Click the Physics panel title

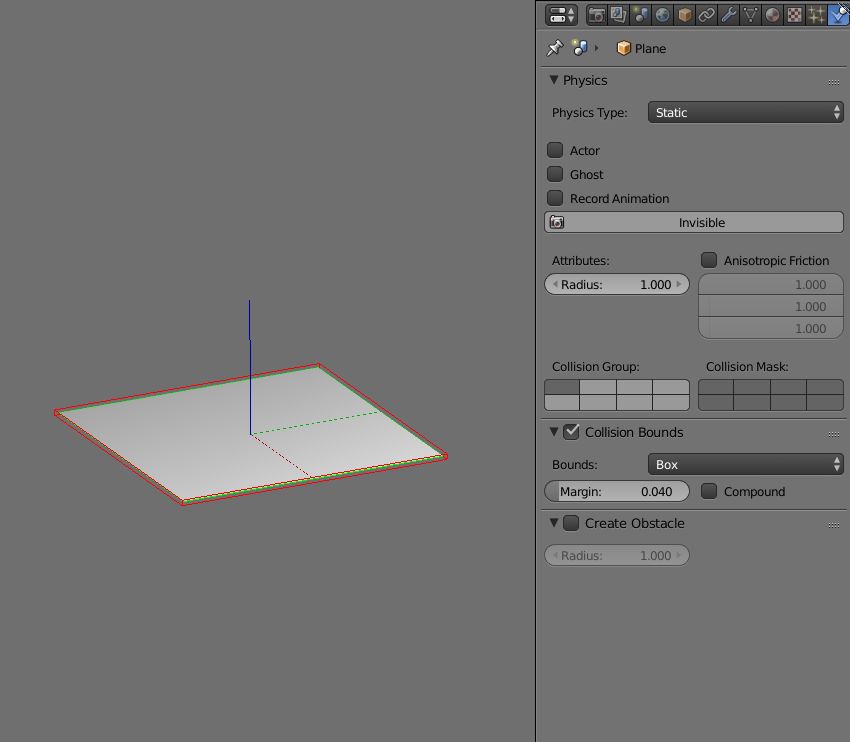click(x=585, y=80)
